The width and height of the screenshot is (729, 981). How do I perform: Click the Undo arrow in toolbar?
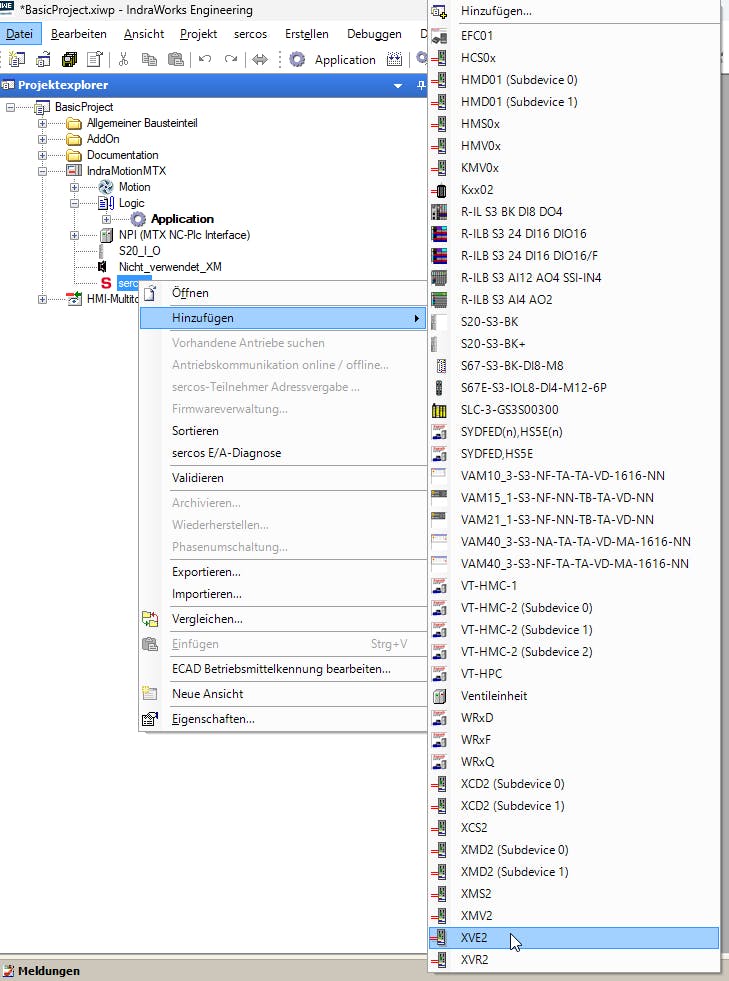pyautogui.click(x=205, y=60)
